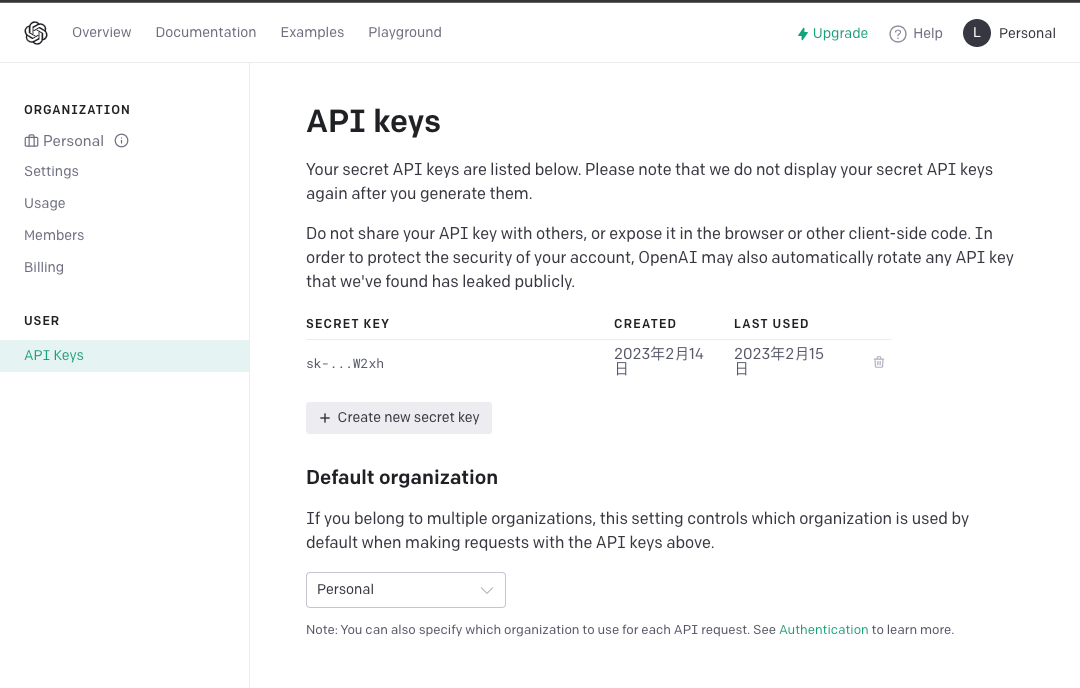Open the Members section
Viewport: 1080px width, 688px height.
tap(54, 235)
